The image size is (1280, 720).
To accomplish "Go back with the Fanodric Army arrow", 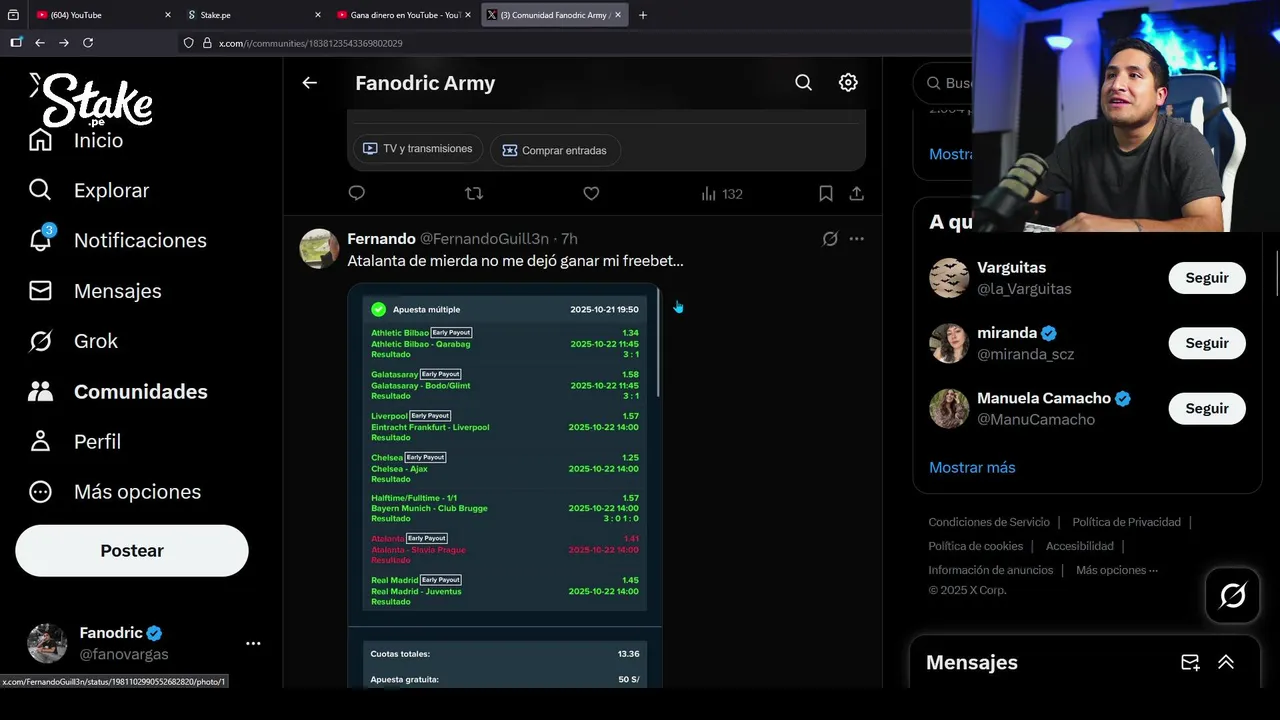I will pos(310,83).
